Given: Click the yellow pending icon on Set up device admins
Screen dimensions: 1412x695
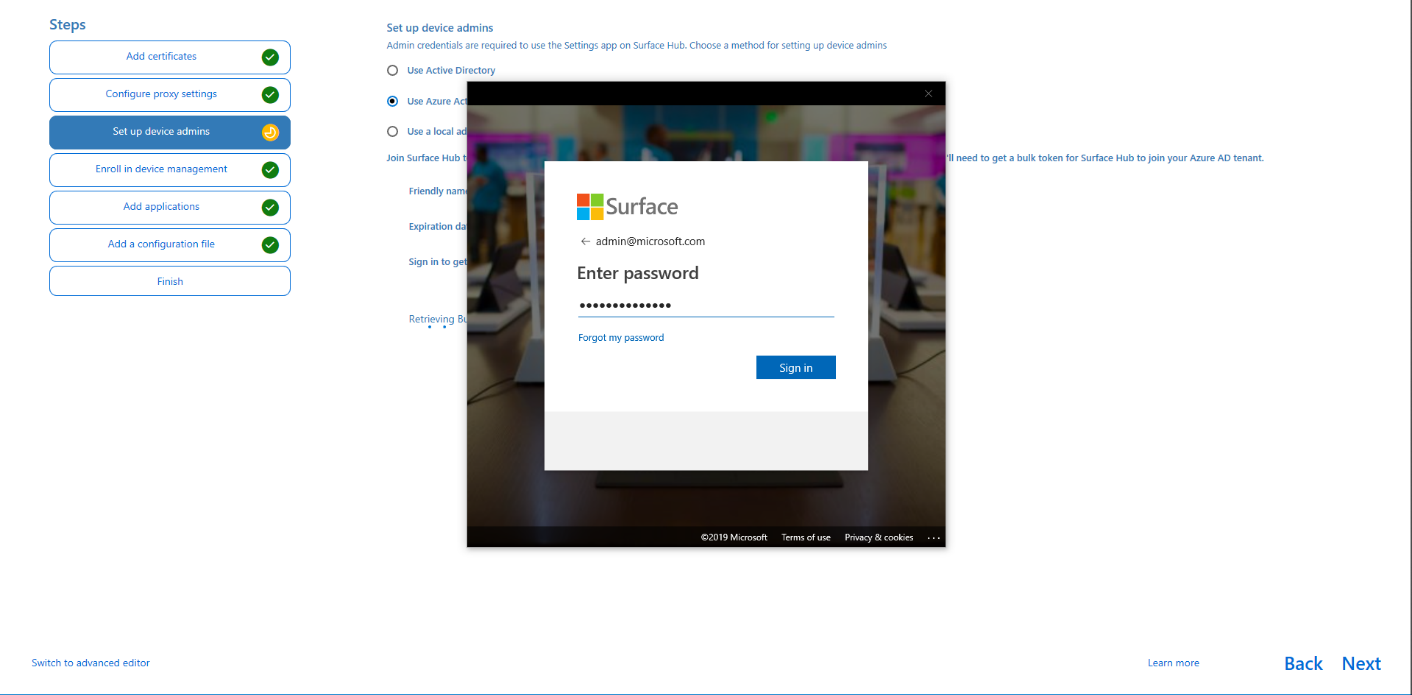Looking at the screenshot, I should point(270,132).
